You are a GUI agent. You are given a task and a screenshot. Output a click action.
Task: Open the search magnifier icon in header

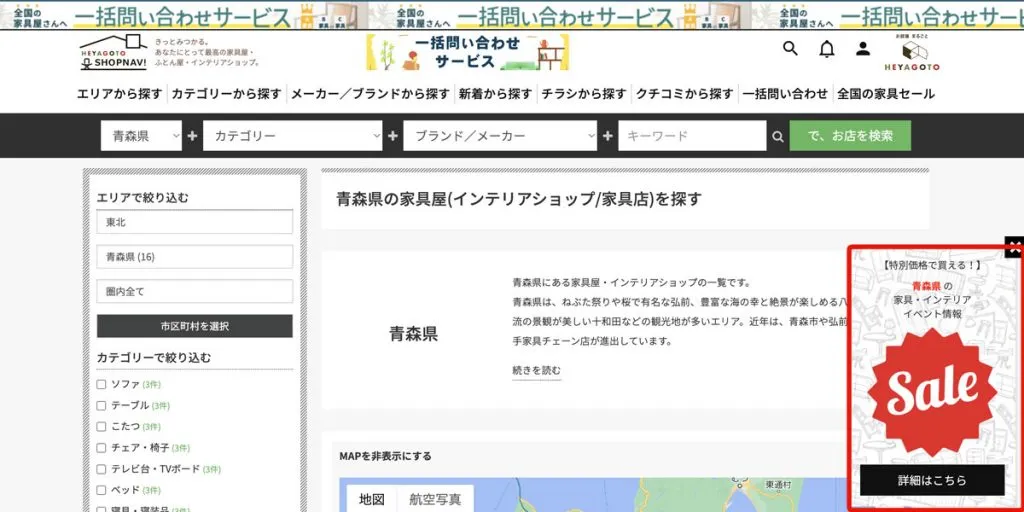coord(790,48)
